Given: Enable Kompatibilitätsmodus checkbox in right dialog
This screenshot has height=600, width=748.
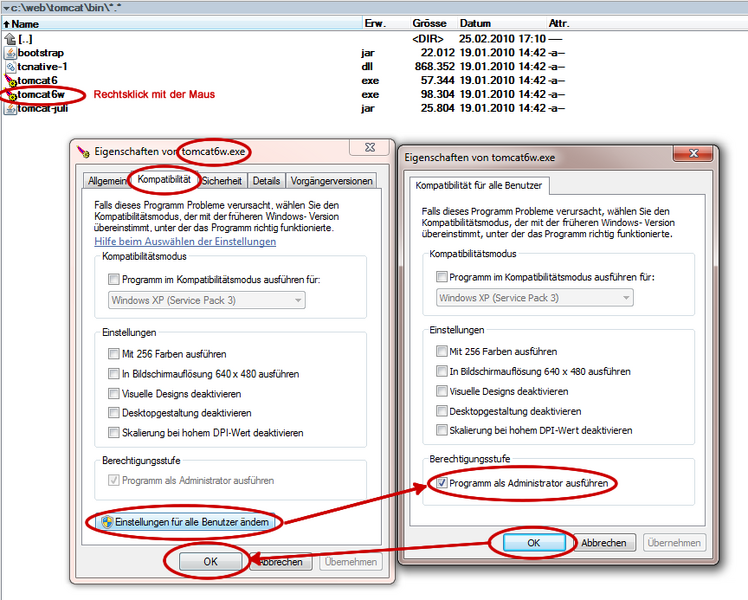Looking at the screenshot, I should coord(442,277).
